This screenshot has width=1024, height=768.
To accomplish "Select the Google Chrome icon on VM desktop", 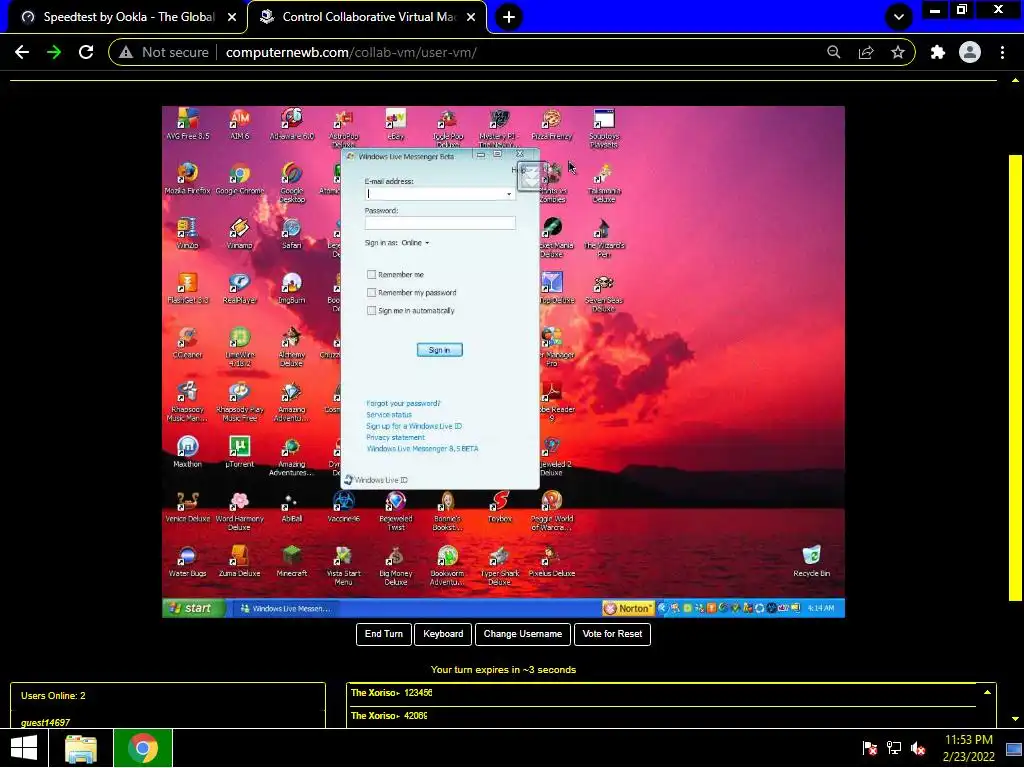I will (240, 179).
